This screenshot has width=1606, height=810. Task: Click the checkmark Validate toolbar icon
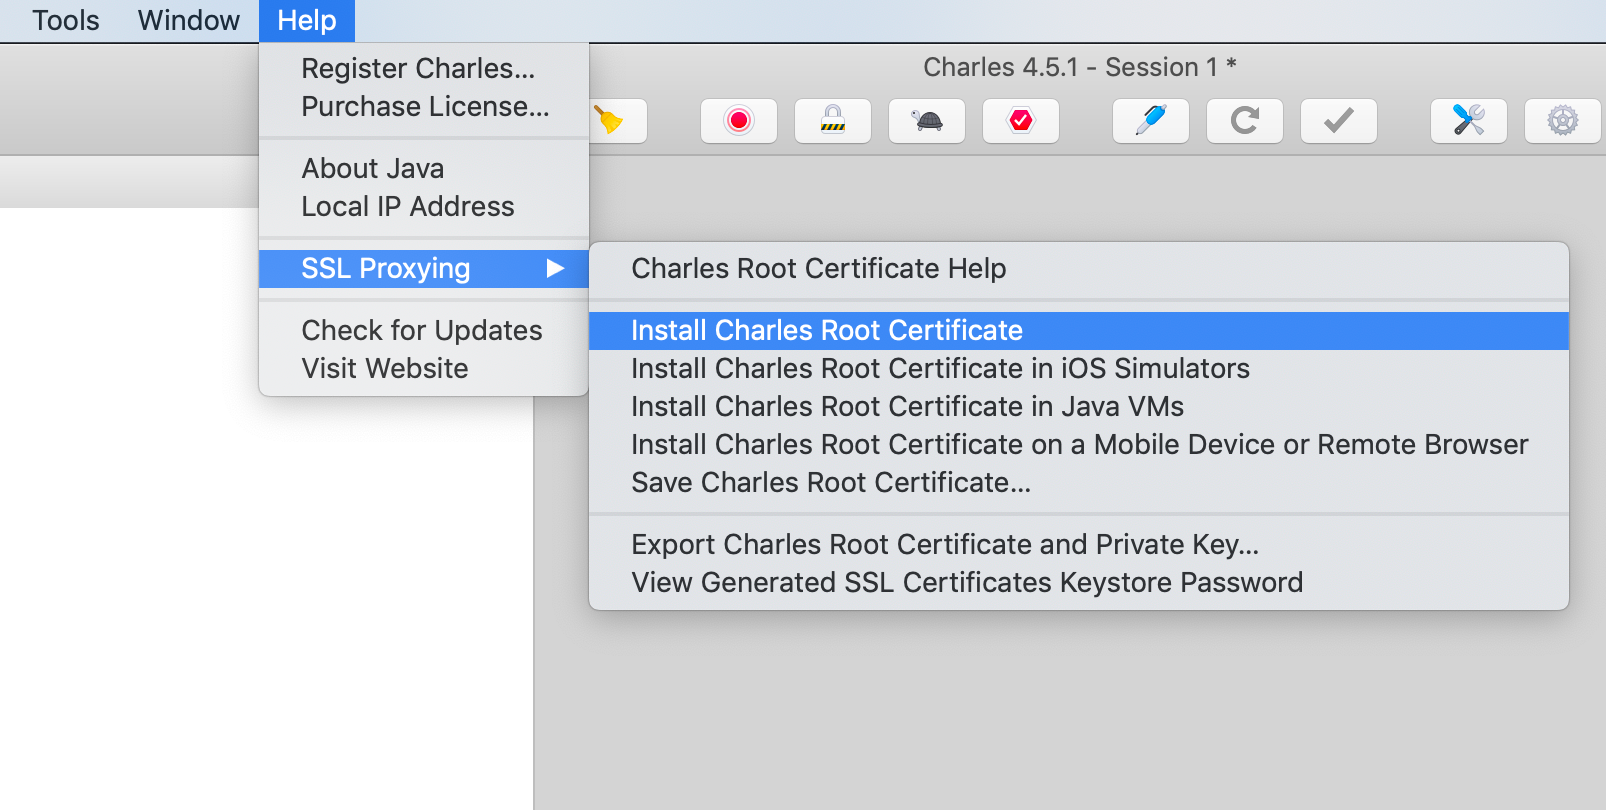1339,121
